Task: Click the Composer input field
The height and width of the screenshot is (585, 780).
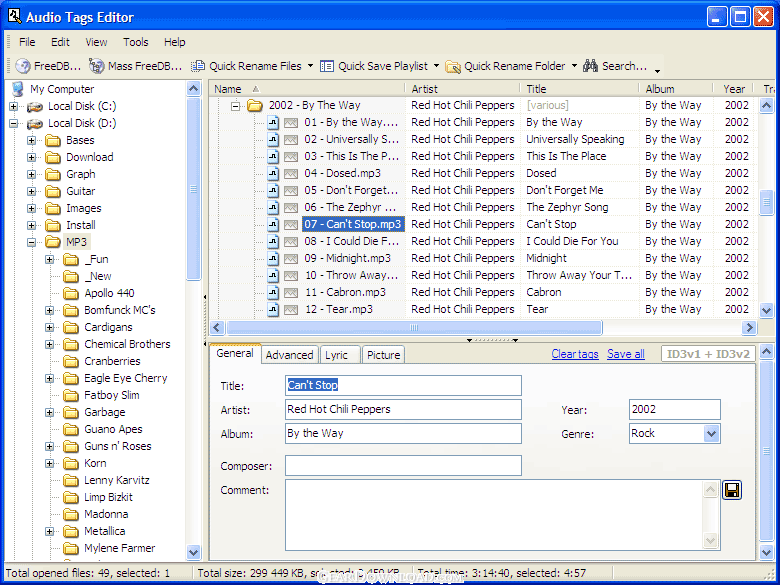Action: click(403, 466)
